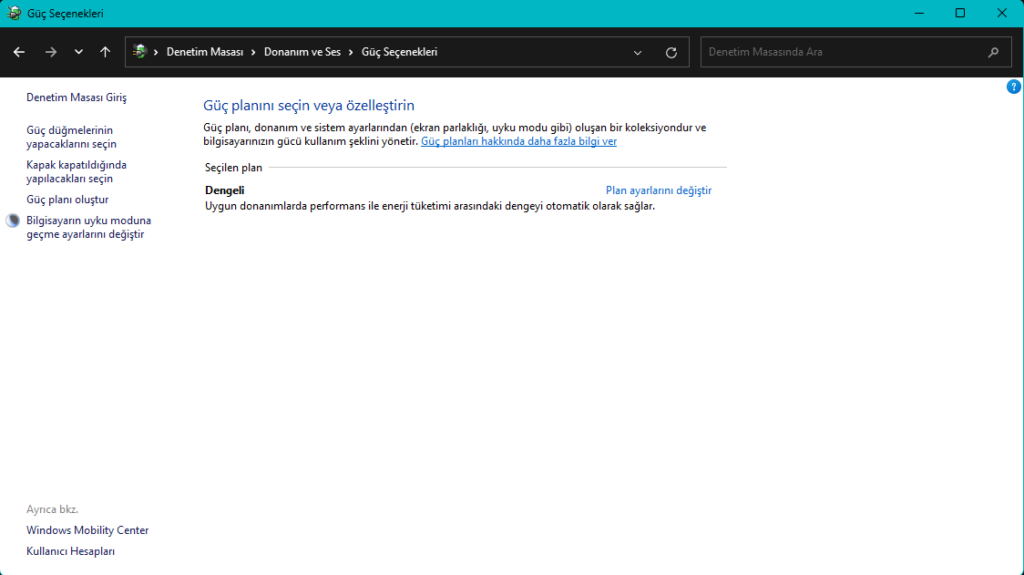Open Güç planları hakkında daha fazla bilgi link
This screenshot has height=575, width=1024.
518,142
